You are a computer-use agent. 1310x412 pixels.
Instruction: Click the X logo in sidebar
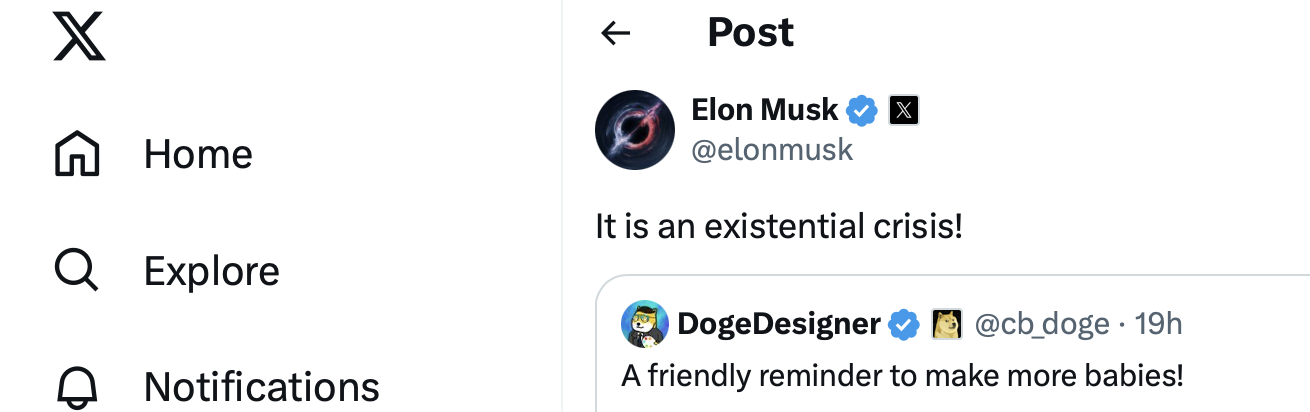coord(78,34)
